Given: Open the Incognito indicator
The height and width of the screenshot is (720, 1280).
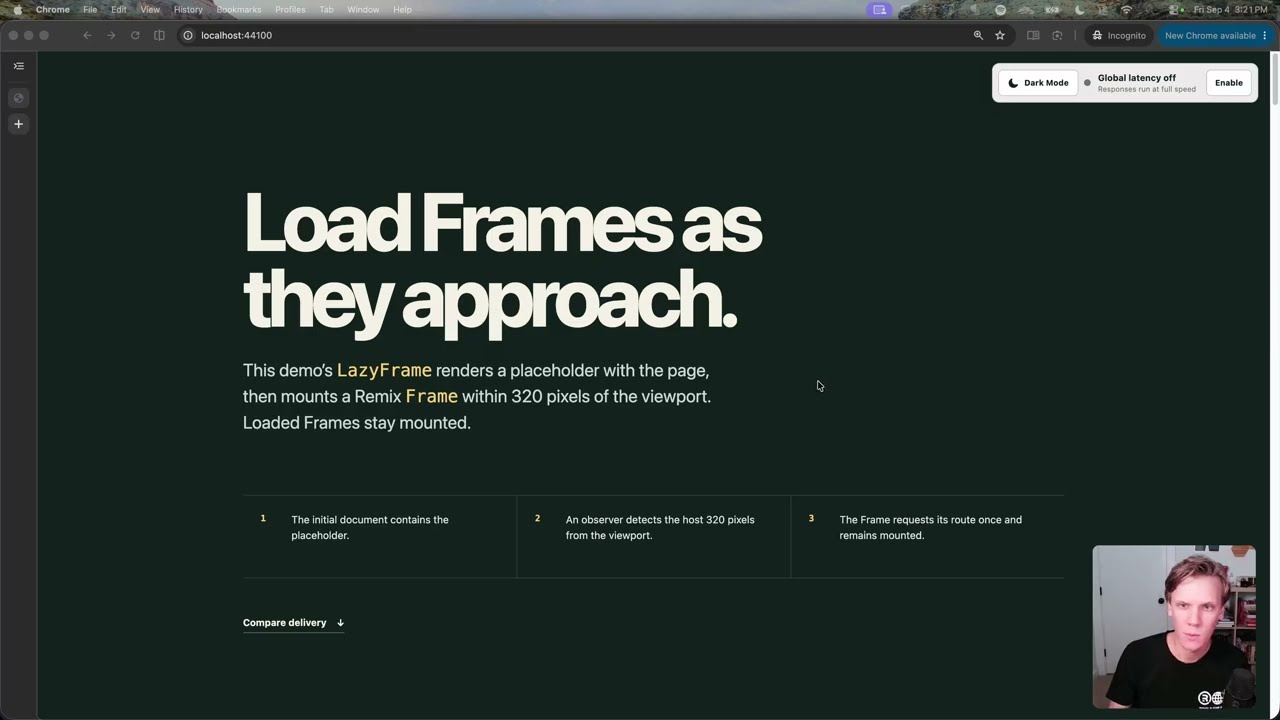Looking at the screenshot, I should point(1119,35).
